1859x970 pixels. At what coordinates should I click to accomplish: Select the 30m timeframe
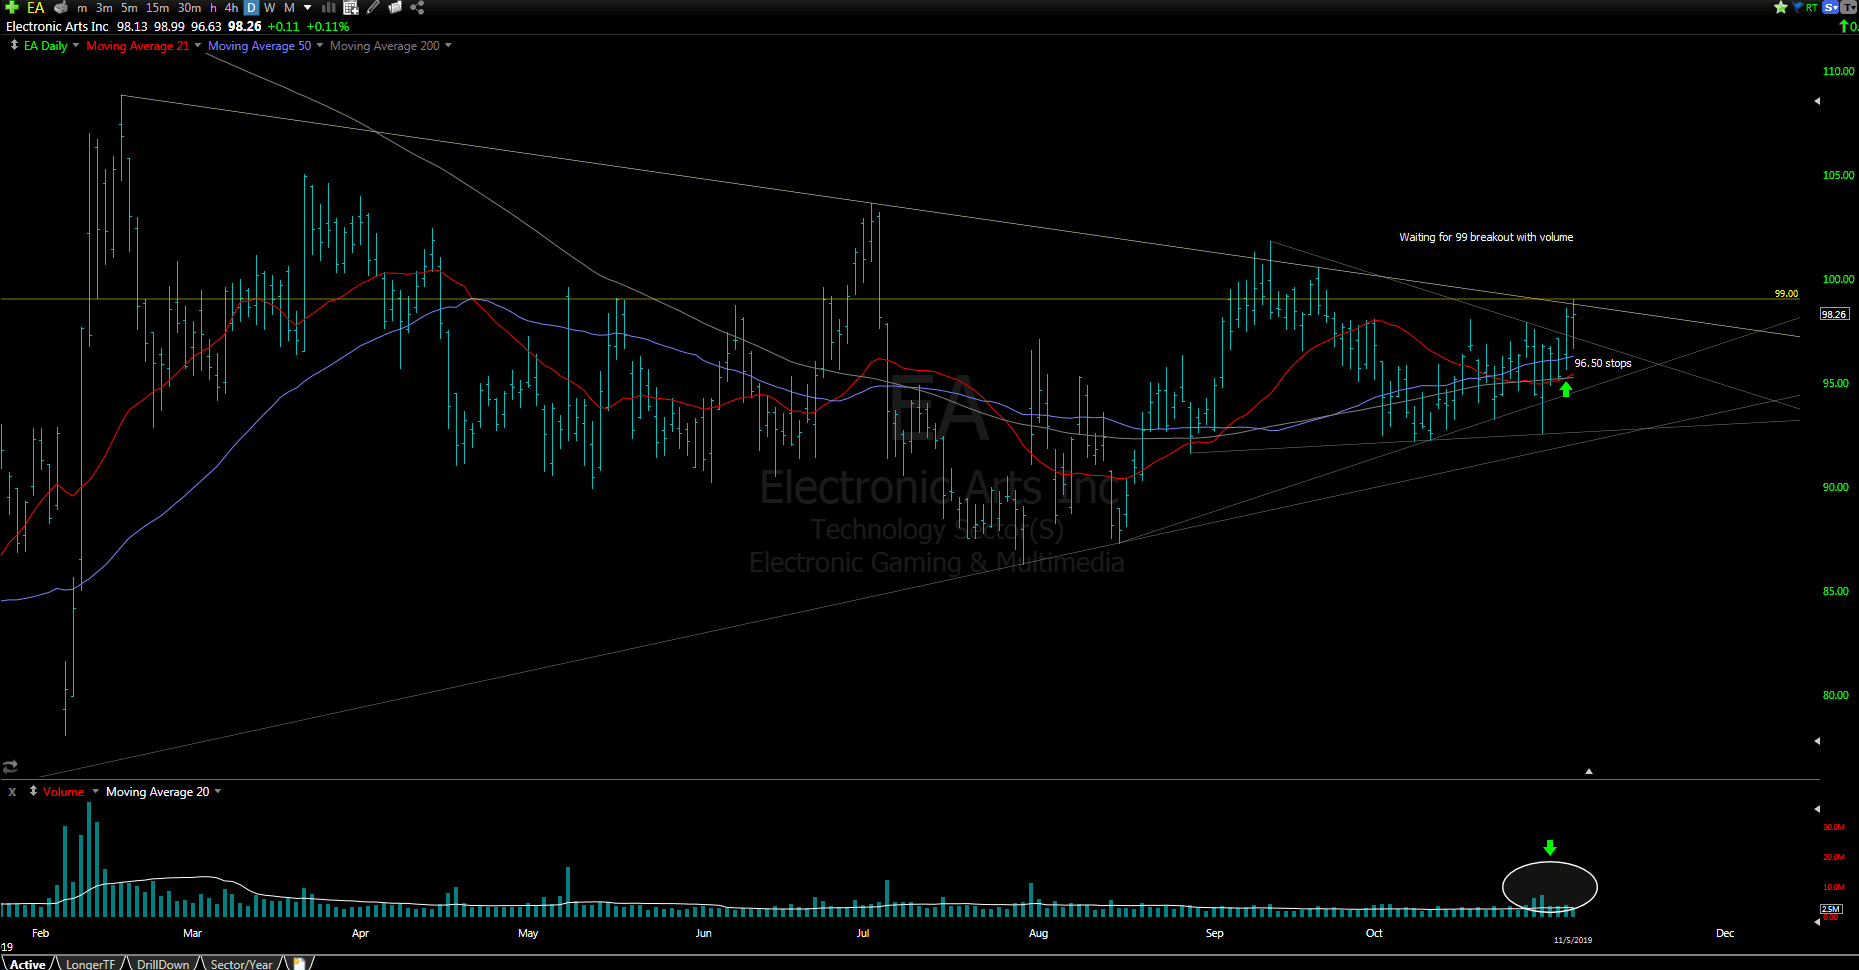tap(189, 7)
